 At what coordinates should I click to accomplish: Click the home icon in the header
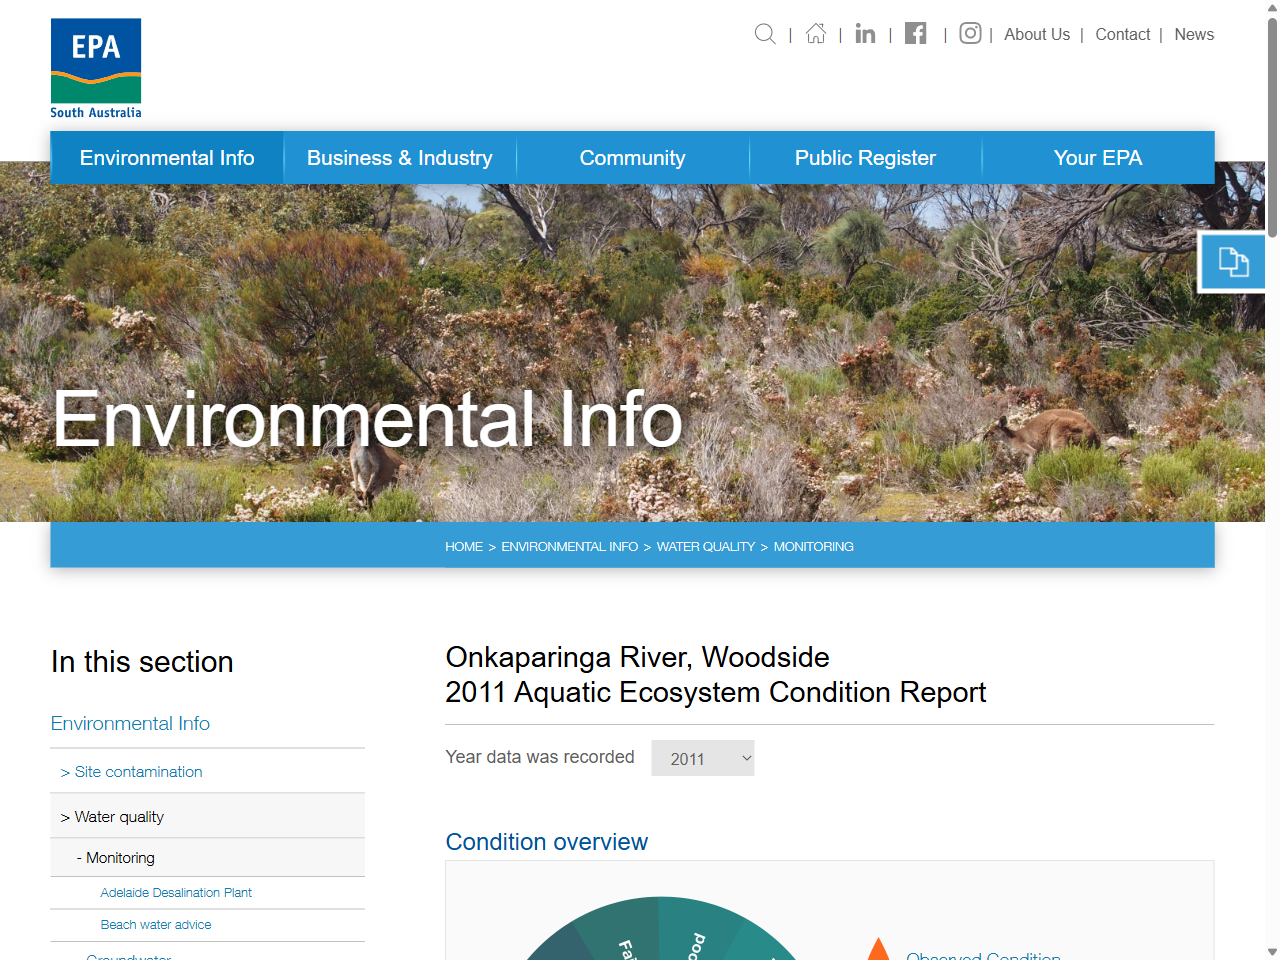pos(815,34)
